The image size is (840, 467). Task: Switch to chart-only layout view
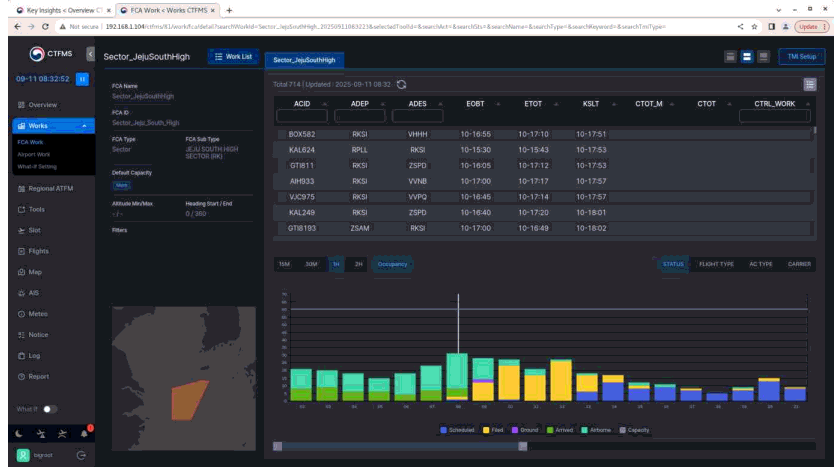[x=763, y=57]
